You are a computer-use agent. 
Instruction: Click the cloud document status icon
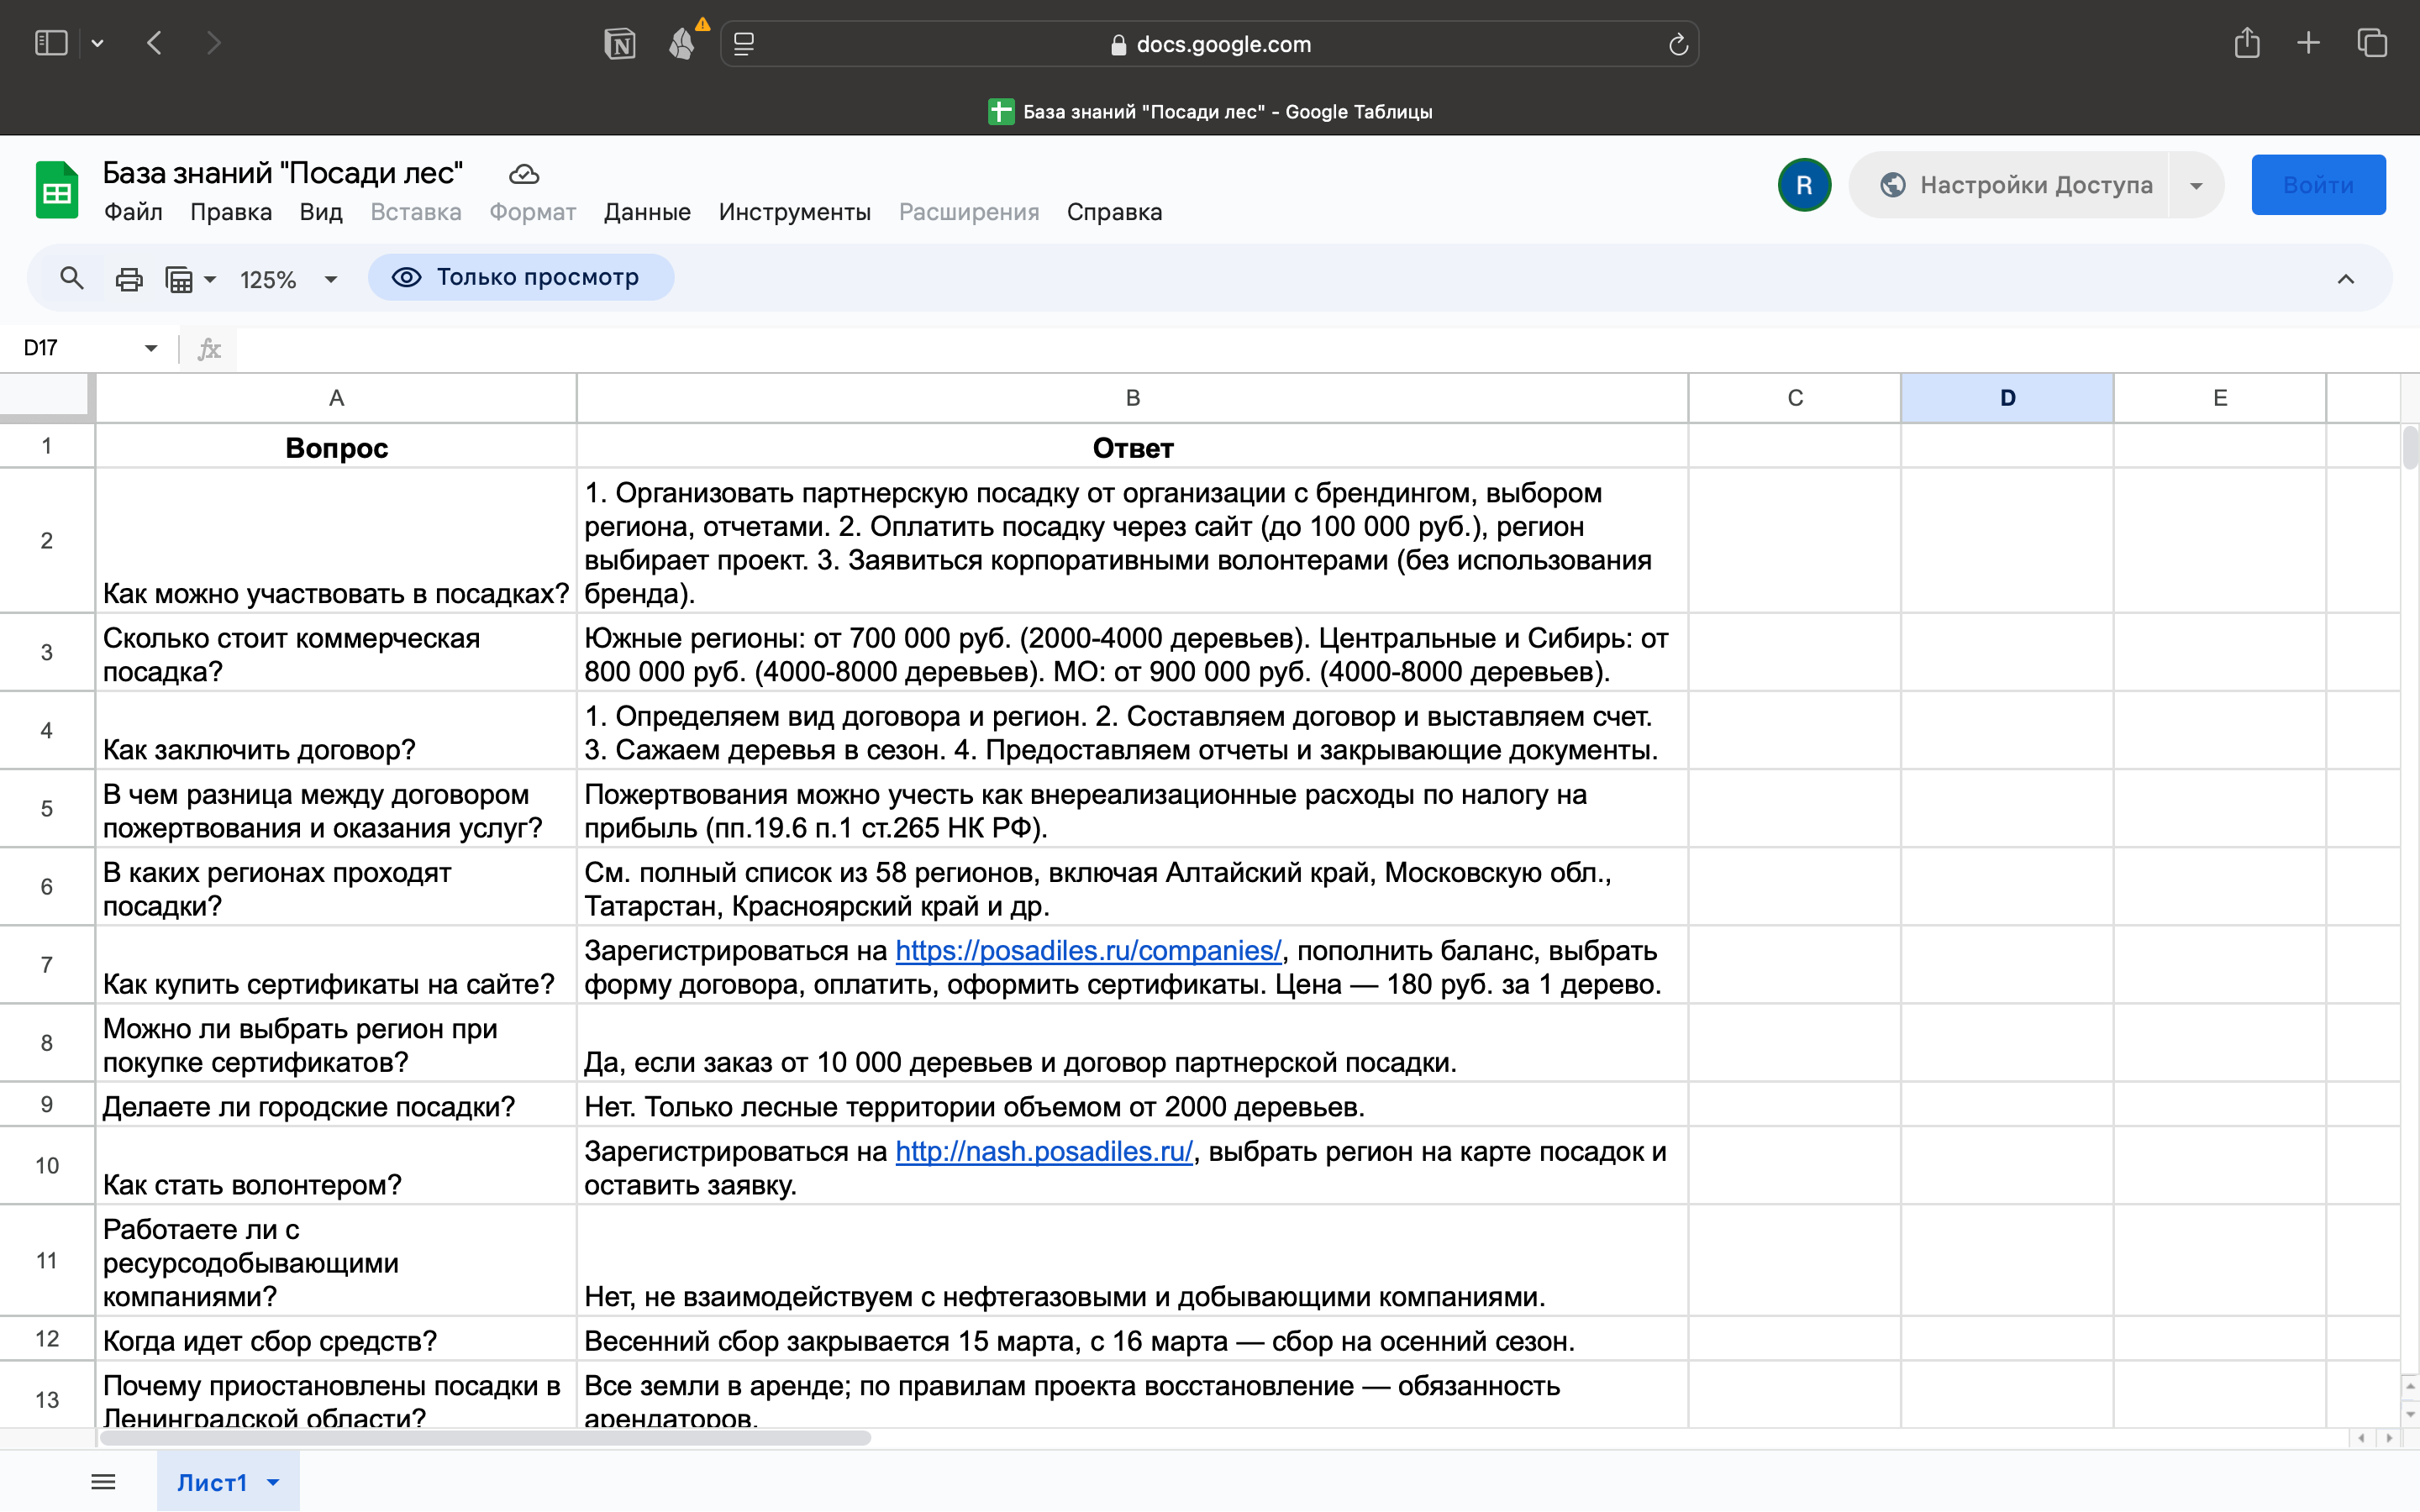point(524,175)
